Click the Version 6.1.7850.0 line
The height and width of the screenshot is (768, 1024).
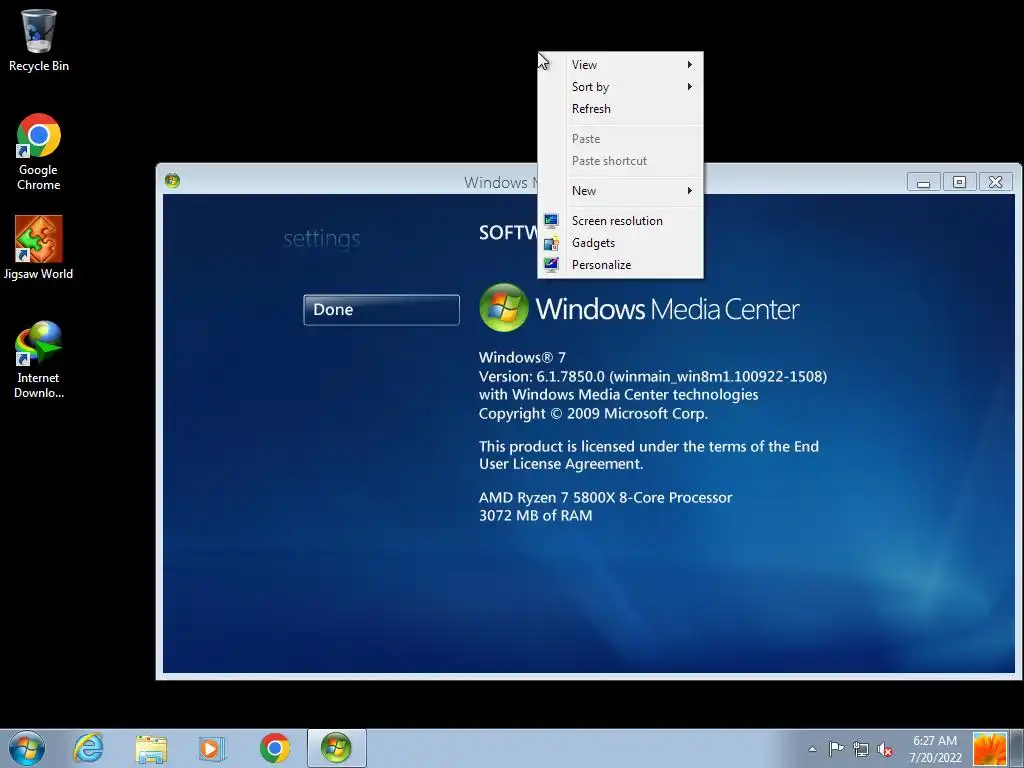[x=653, y=377]
